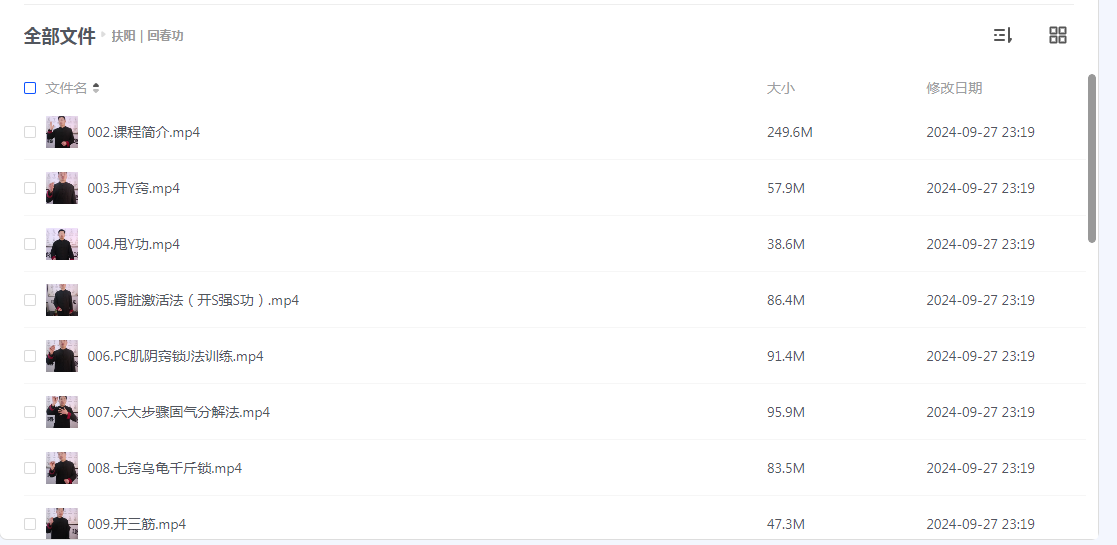
Task: Click the 修改日期 column header
Action: pos(954,88)
